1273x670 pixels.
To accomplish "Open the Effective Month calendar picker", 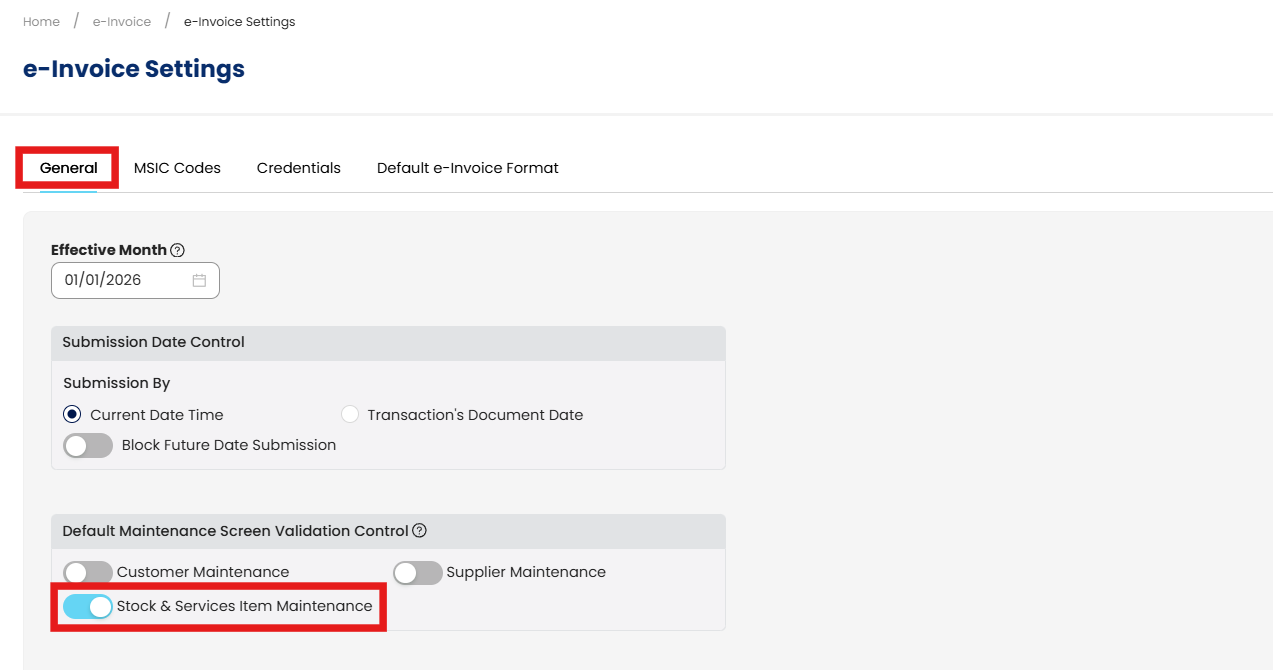I will point(199,281).
